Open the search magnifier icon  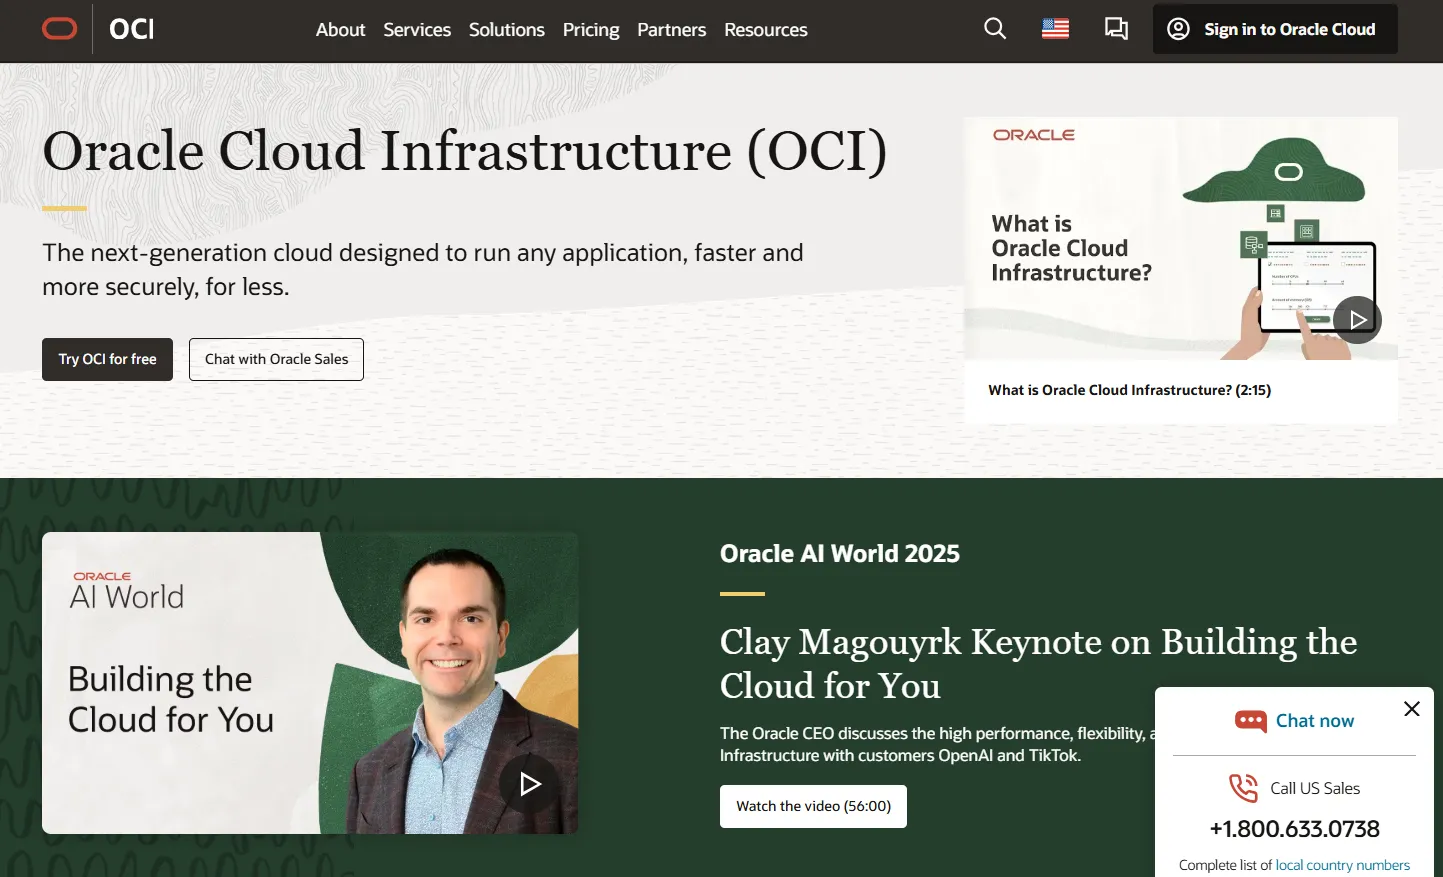click(994, 29)
